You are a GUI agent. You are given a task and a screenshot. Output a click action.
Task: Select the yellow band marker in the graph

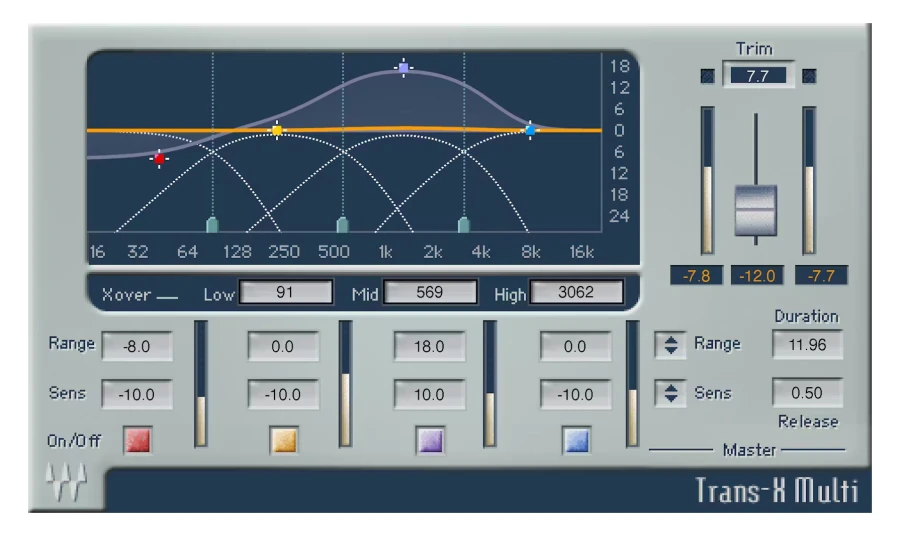pyautogui.click(x=277, y=130)
